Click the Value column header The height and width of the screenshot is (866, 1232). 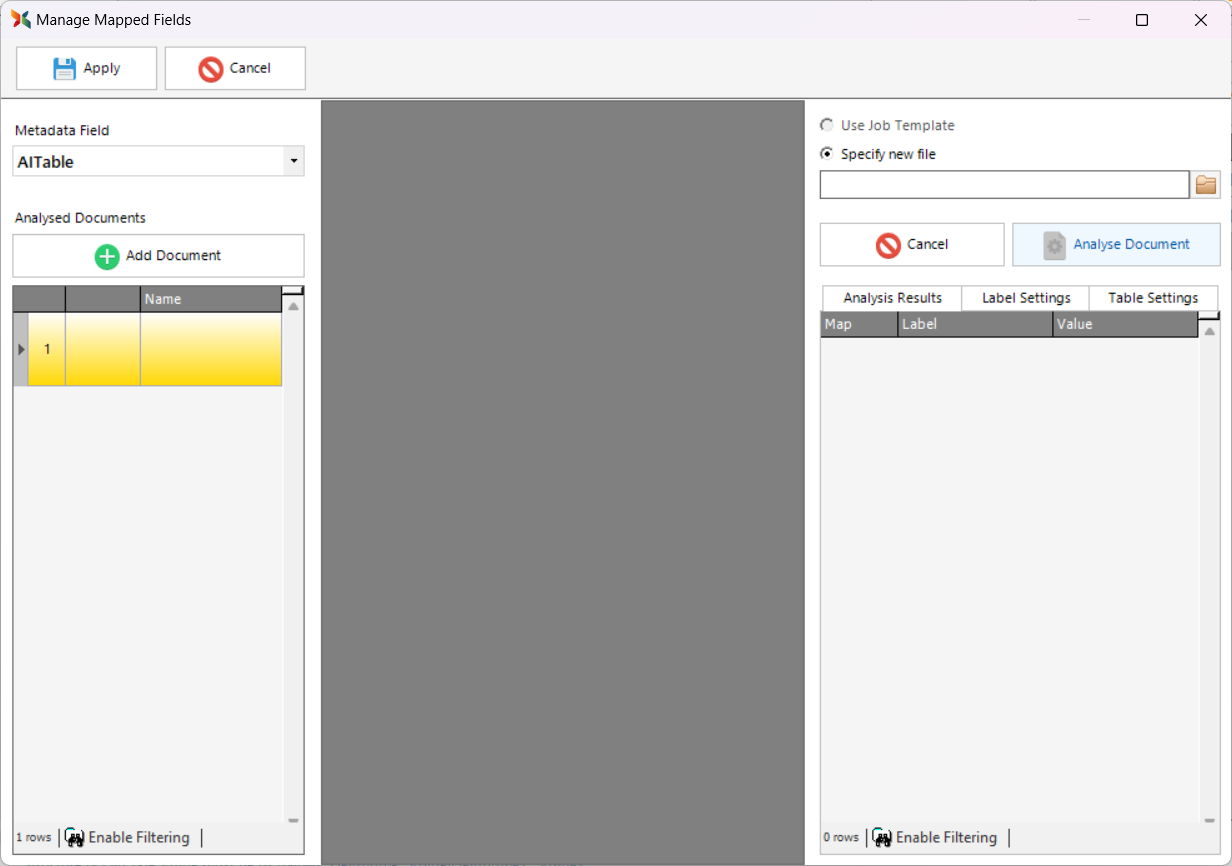pyautogui.click(x=1124, y=325)
